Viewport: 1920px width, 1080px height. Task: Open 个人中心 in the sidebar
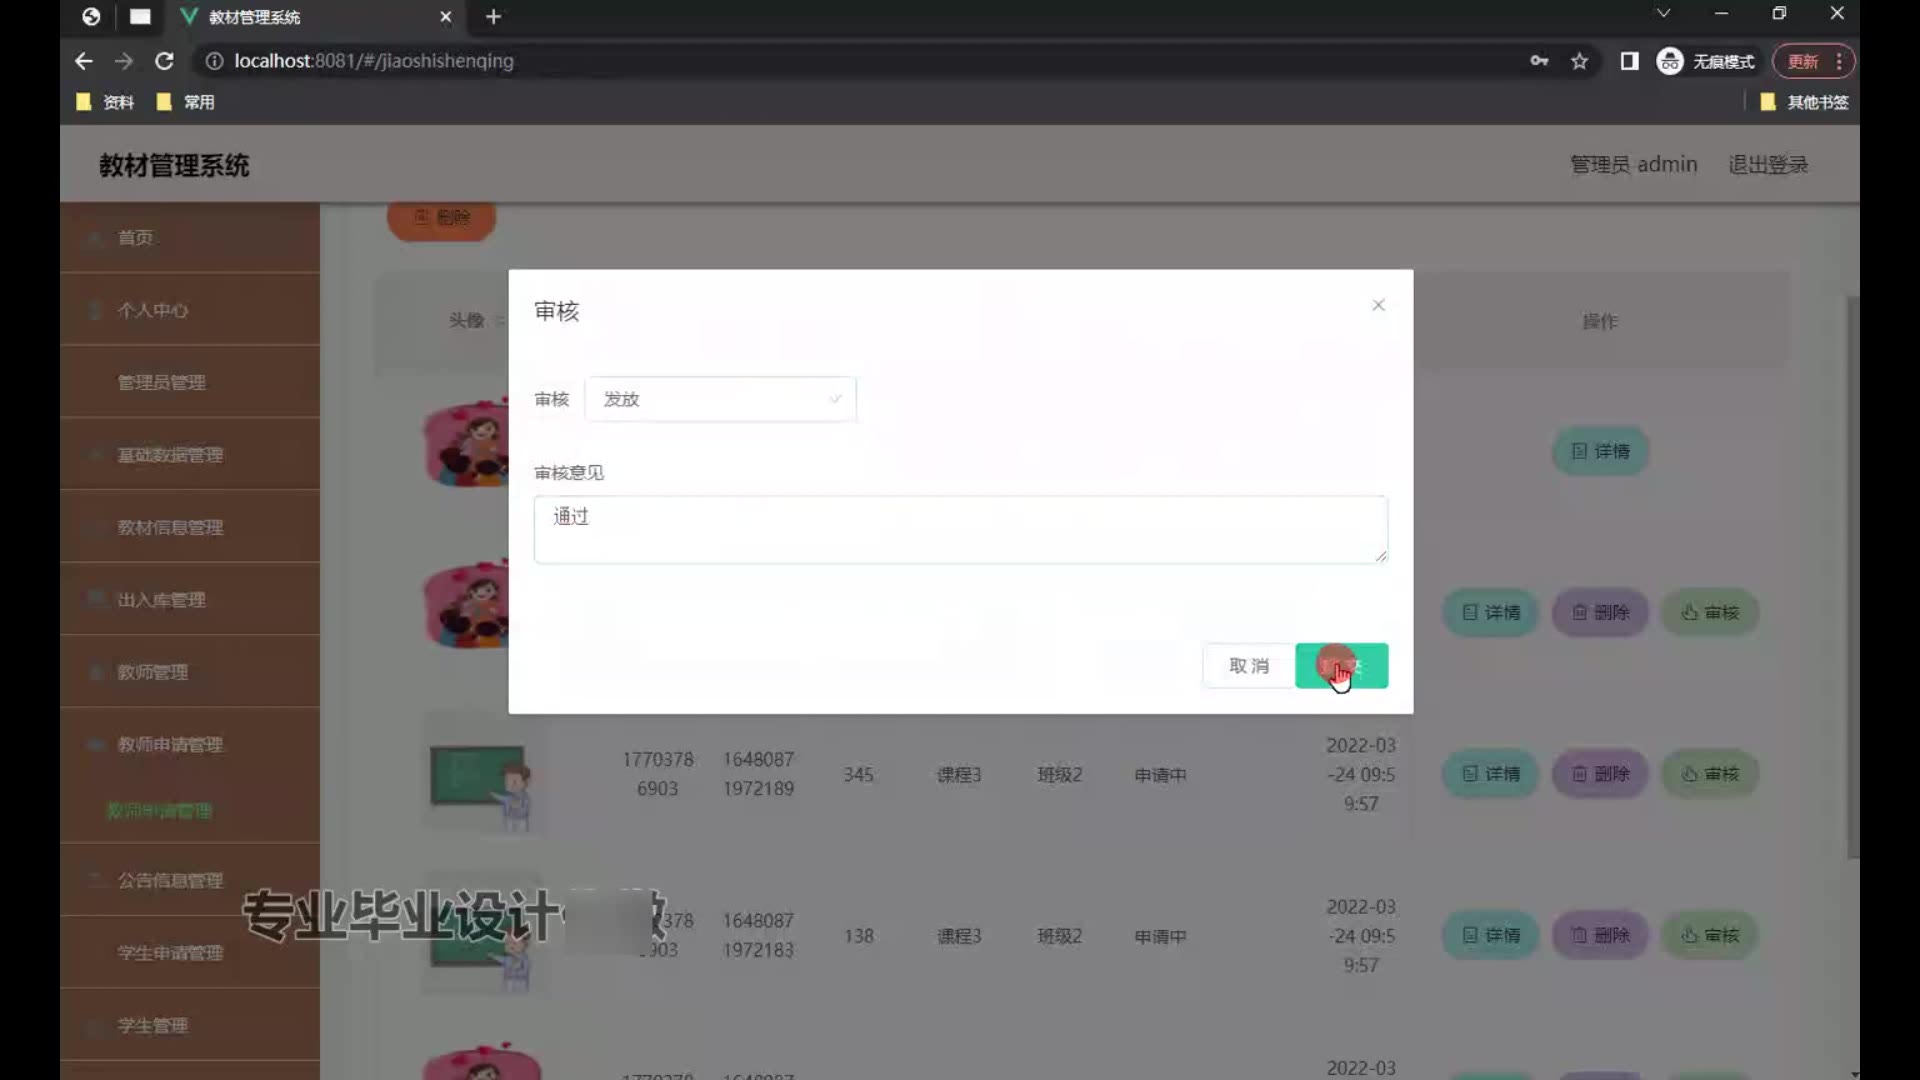click(190, 310)
